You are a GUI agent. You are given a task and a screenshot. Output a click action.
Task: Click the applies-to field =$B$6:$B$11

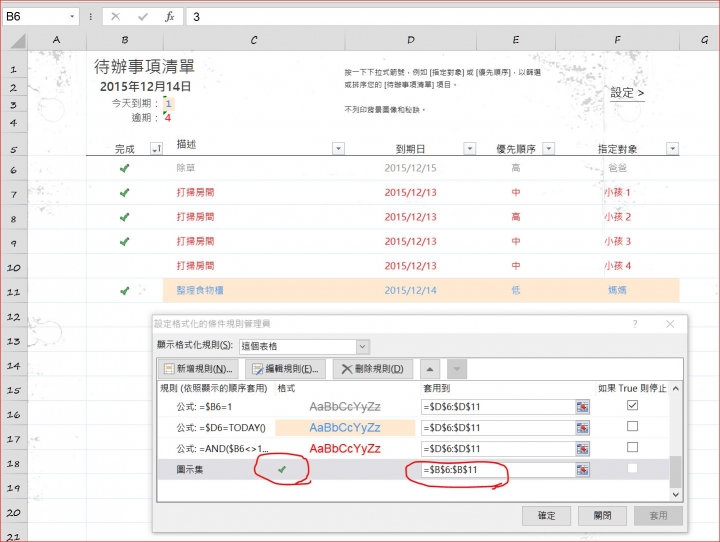tap(496, 469)
